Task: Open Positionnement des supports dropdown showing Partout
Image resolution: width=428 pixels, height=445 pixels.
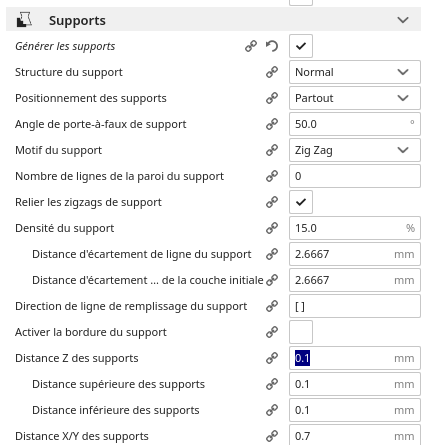Action: 355,98
